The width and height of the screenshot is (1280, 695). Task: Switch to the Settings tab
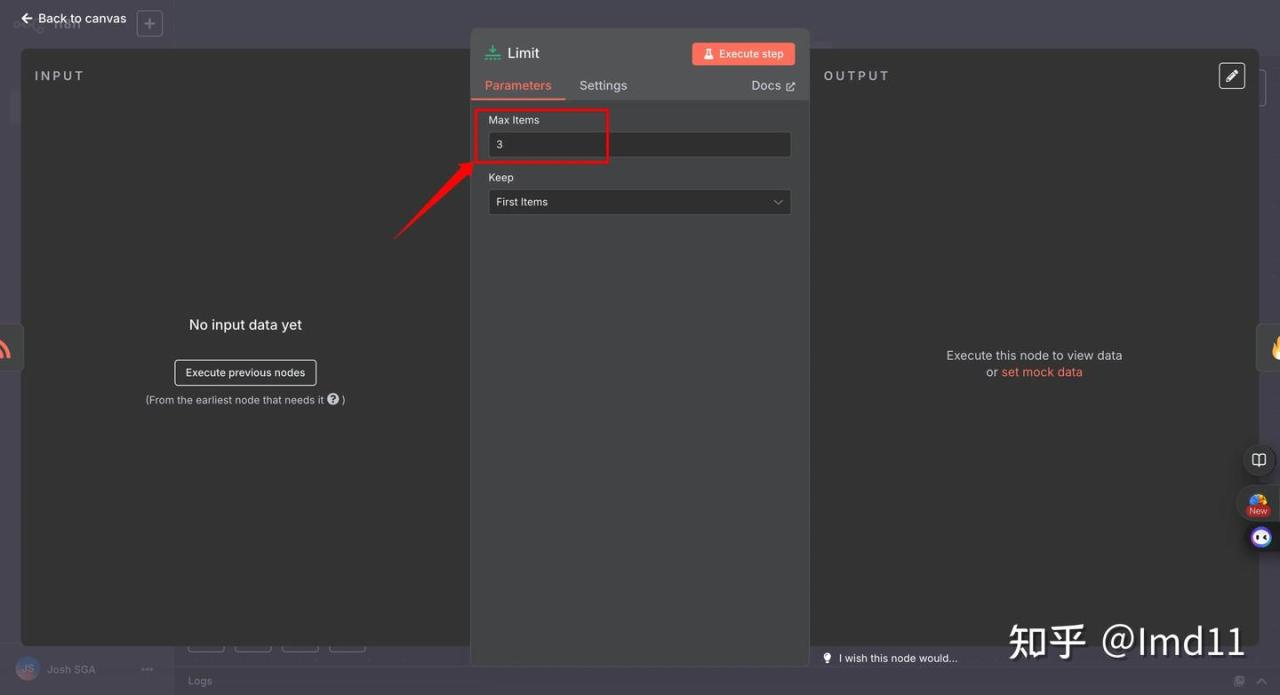[603, 86]
